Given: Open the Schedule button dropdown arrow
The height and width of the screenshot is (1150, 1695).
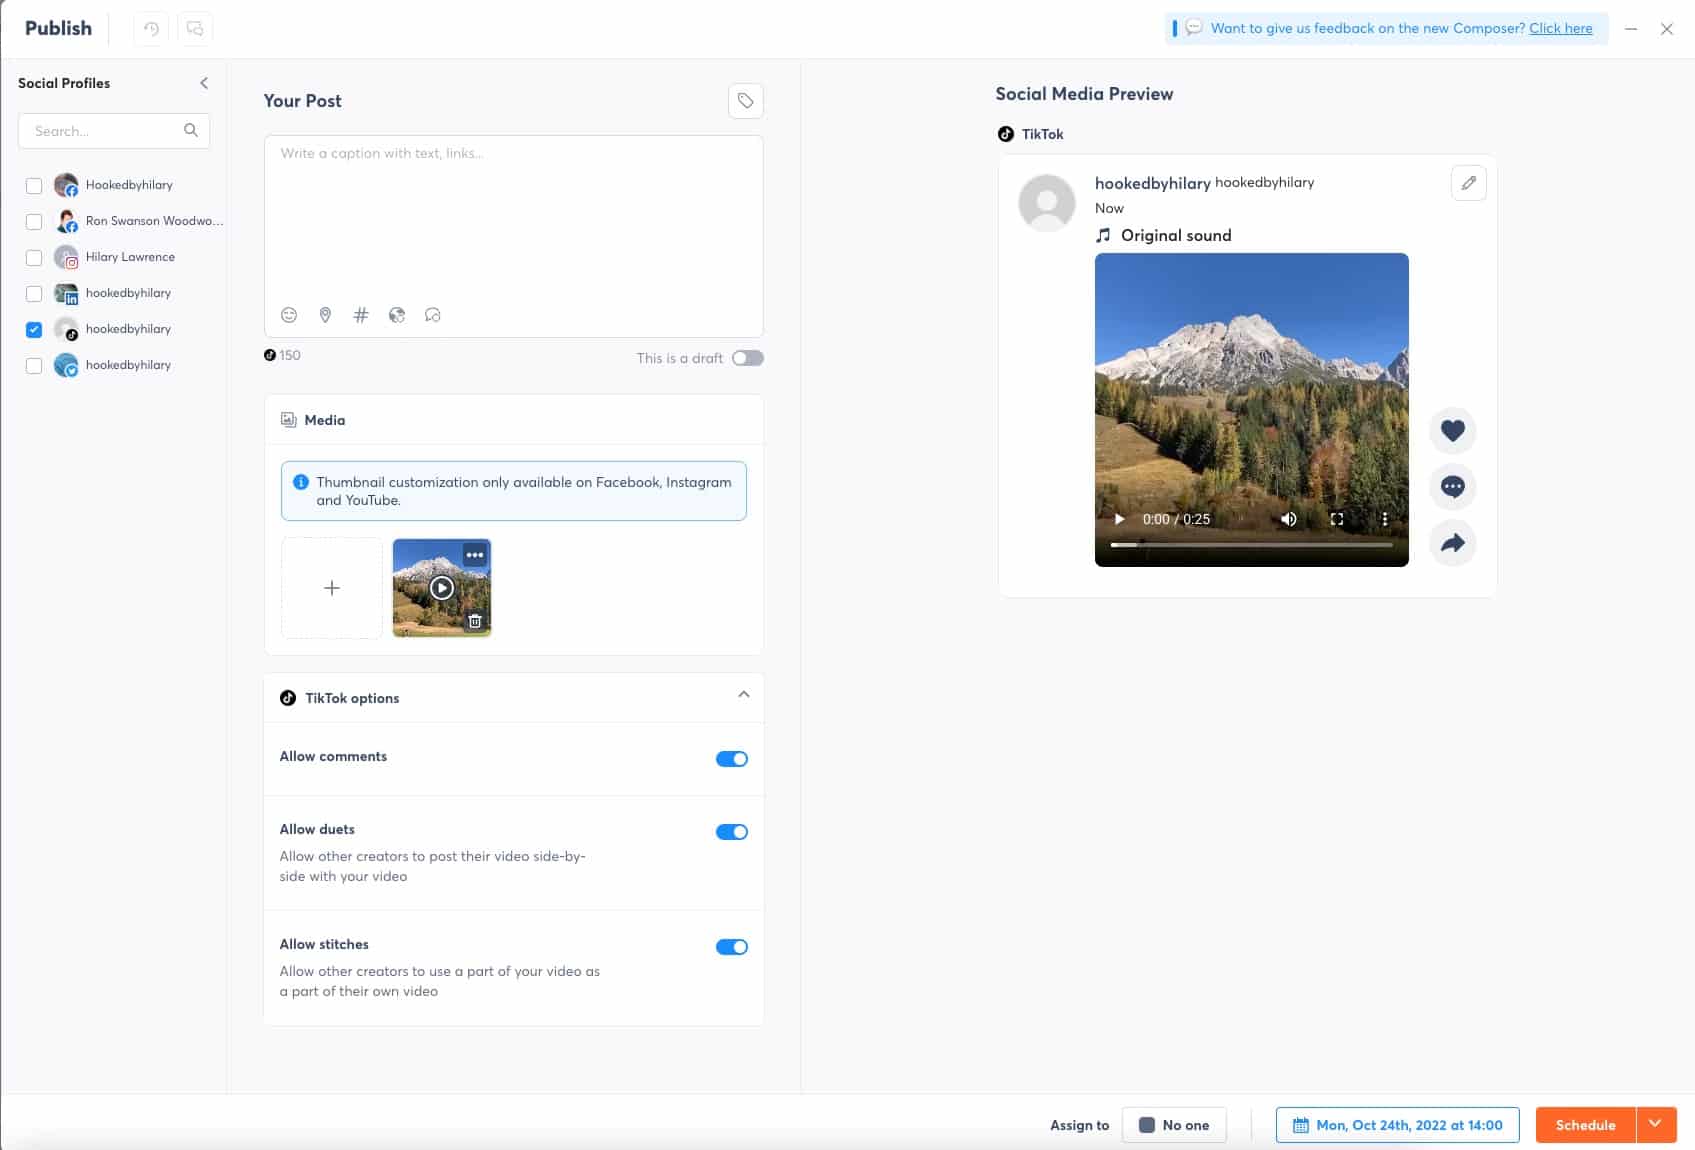Looking at the screenshot, I should [x=1656, y=1124].
